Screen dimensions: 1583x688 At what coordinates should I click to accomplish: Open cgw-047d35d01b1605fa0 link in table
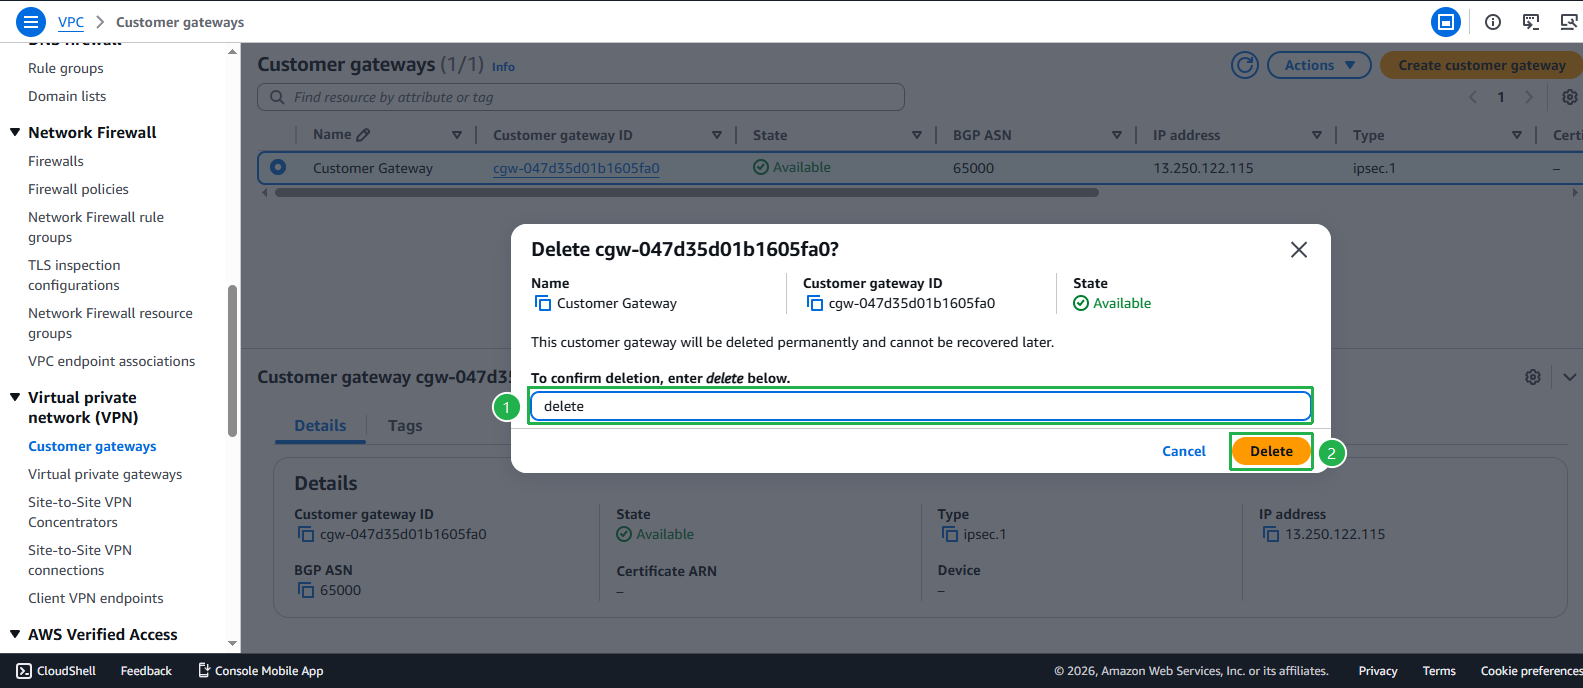point(576,168)
